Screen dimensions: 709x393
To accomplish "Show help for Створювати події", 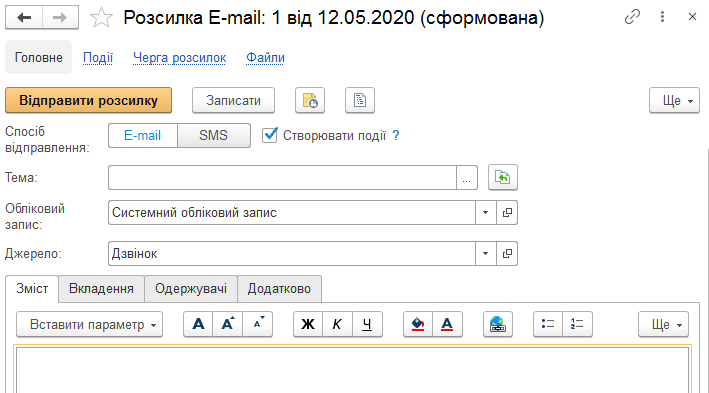I will pos(396,136).
